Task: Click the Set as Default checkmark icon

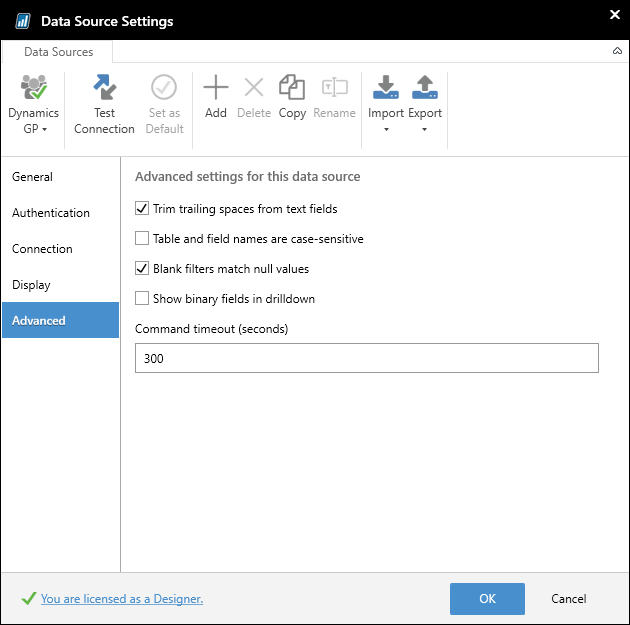Action: (164, 88)
